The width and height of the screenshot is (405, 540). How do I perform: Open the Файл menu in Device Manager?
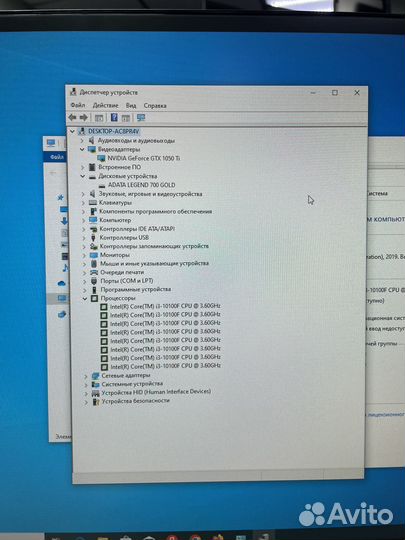tap(78, 105)
